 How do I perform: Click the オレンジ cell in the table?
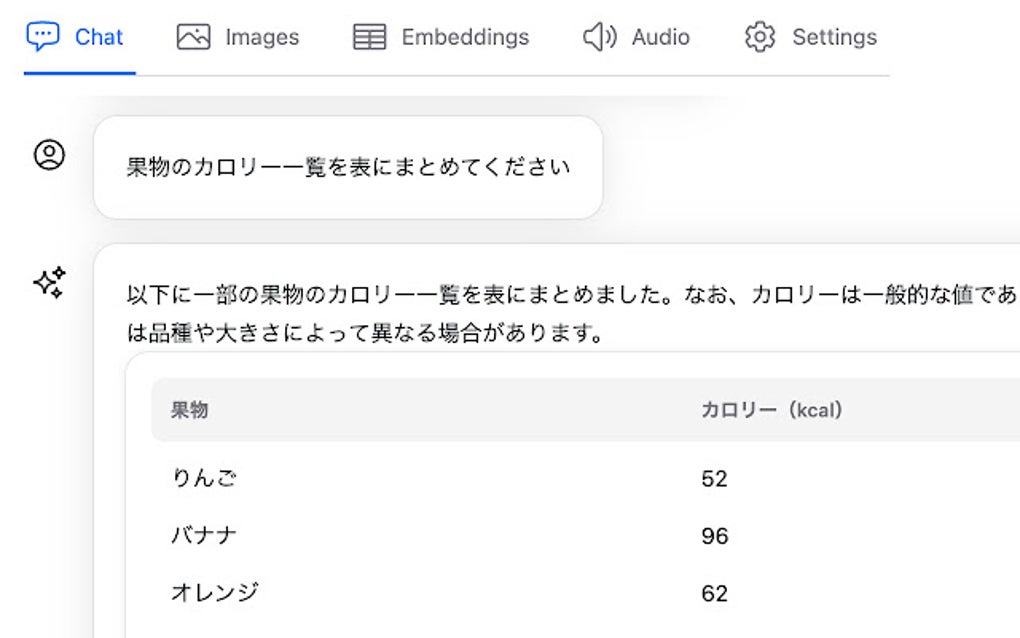214,593
